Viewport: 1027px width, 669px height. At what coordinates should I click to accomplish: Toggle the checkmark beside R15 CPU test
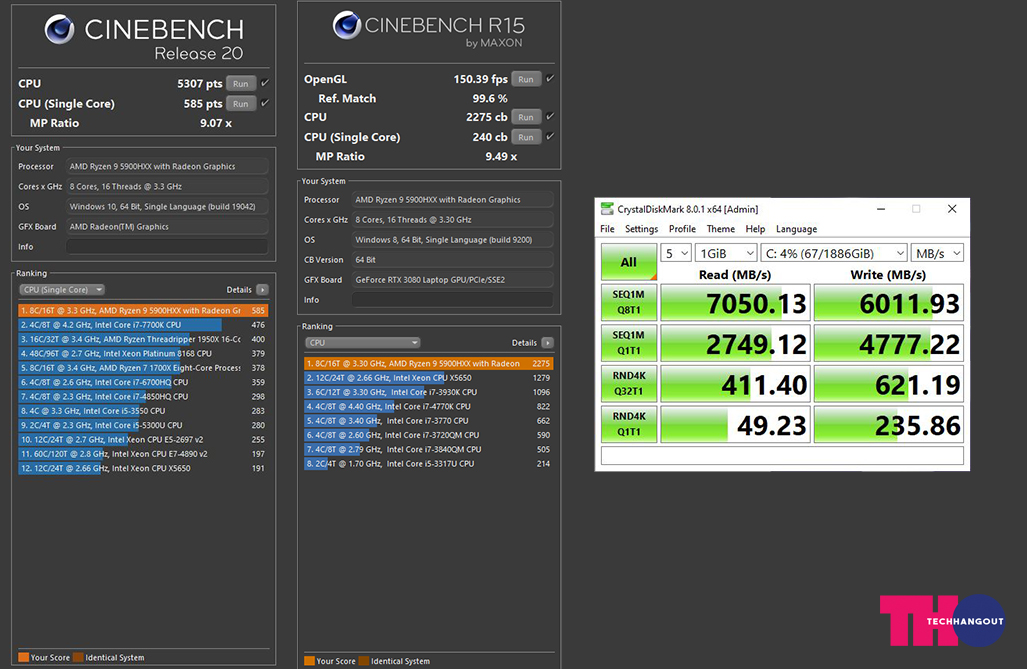click(550, 117)
